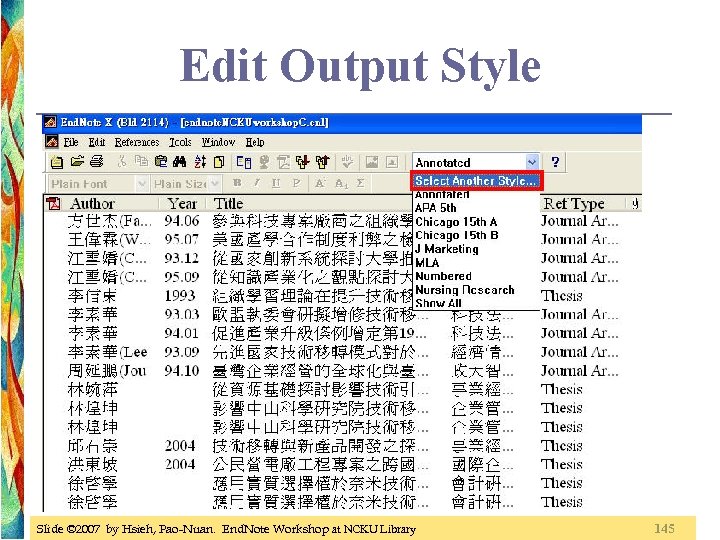Click EndNote icon in menu bar
Screen dimensions: 720x540
tap(52, 142)
